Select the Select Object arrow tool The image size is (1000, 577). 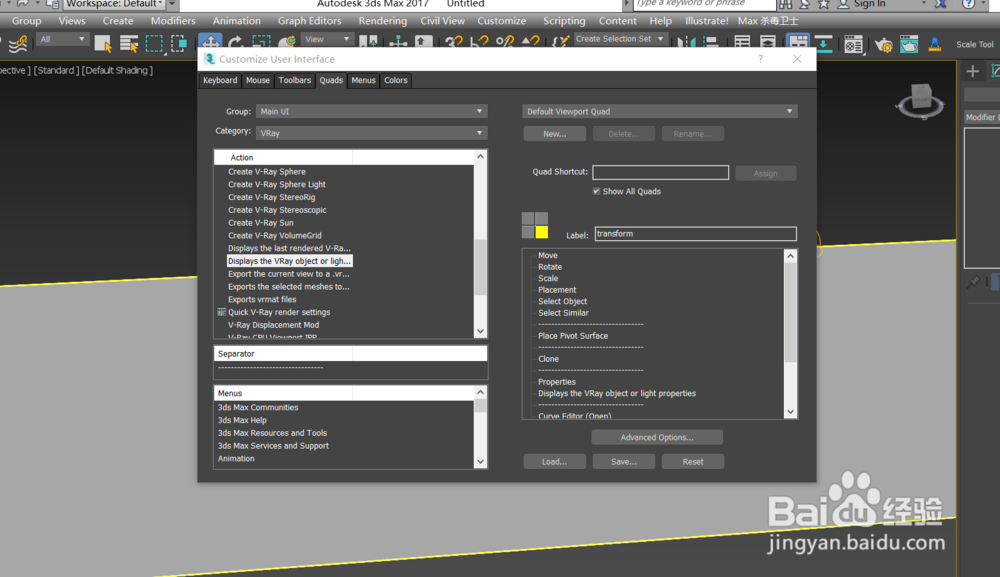coord(103,43)
